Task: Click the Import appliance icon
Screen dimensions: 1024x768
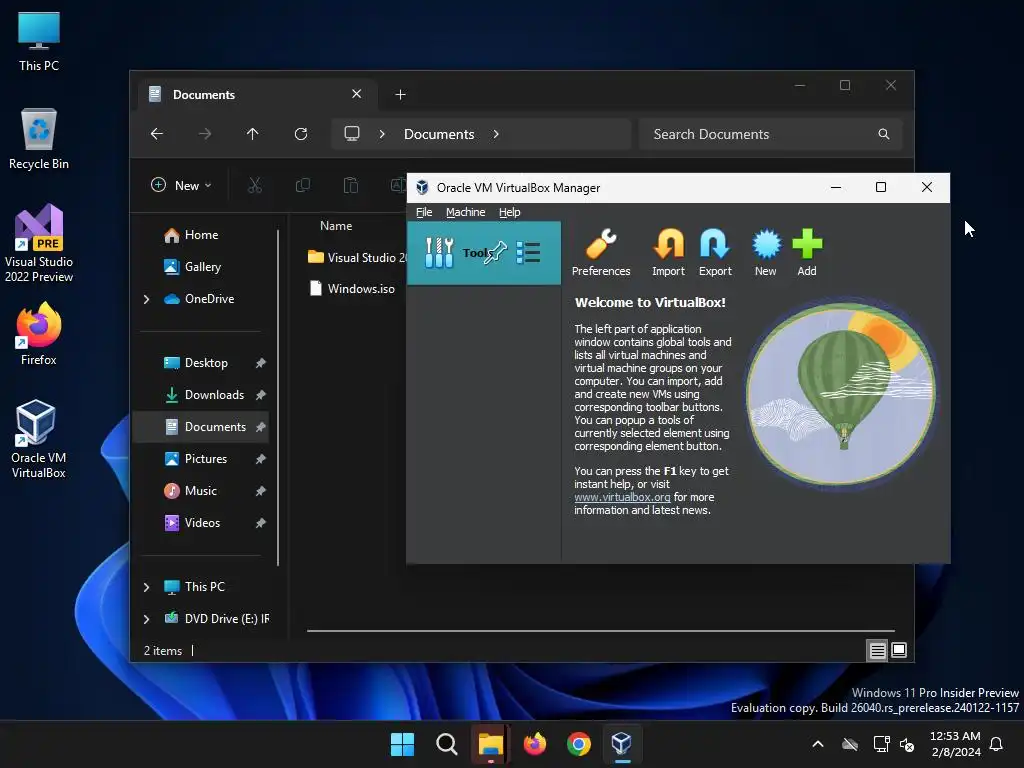Action: (668, 252)
